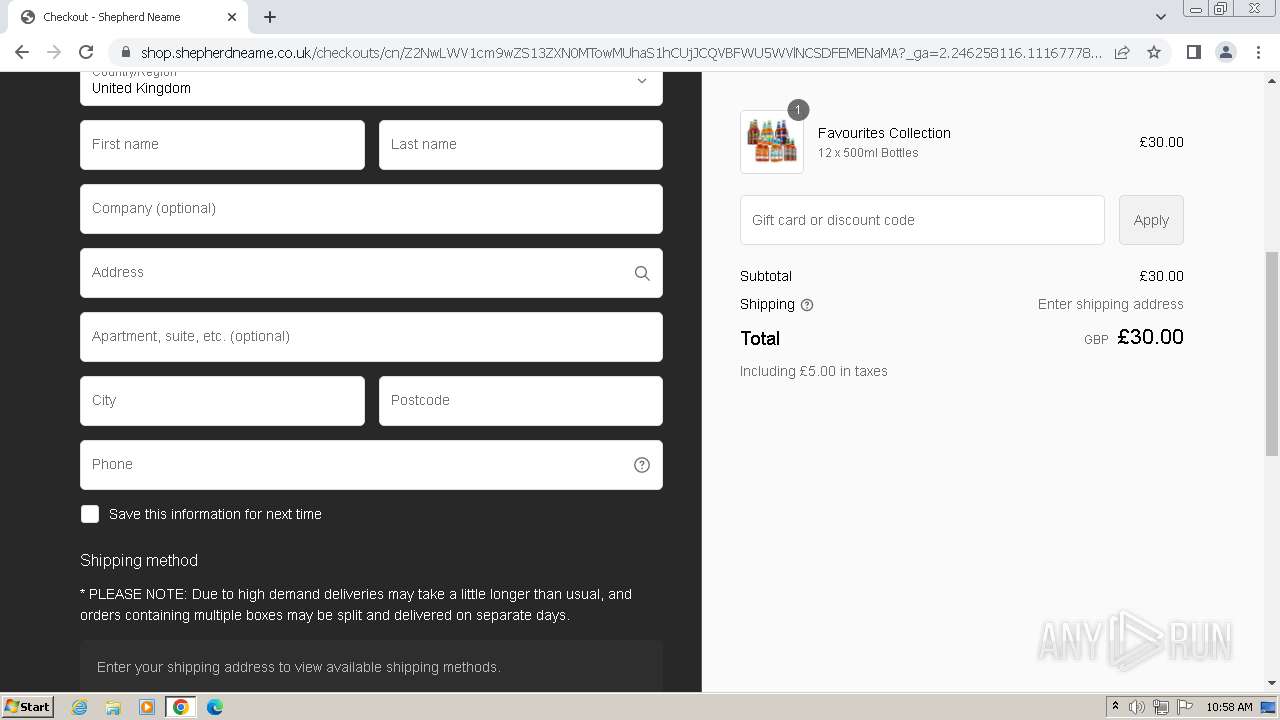Screen dimensions: 1280x720
Task: Focus the City field
Action: 222,400
